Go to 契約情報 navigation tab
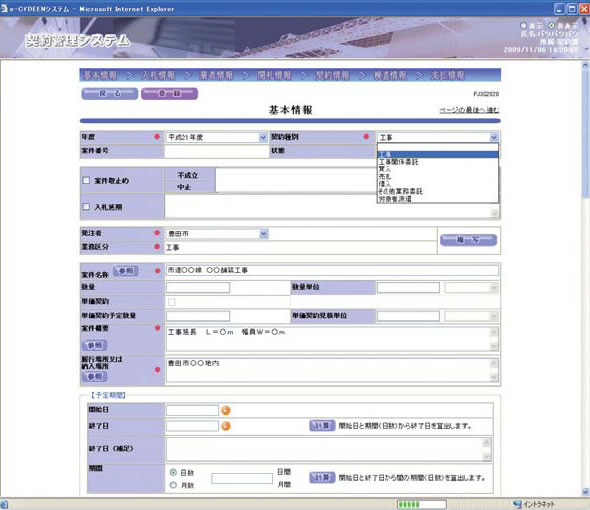The image size is (590, 510). 332,75
